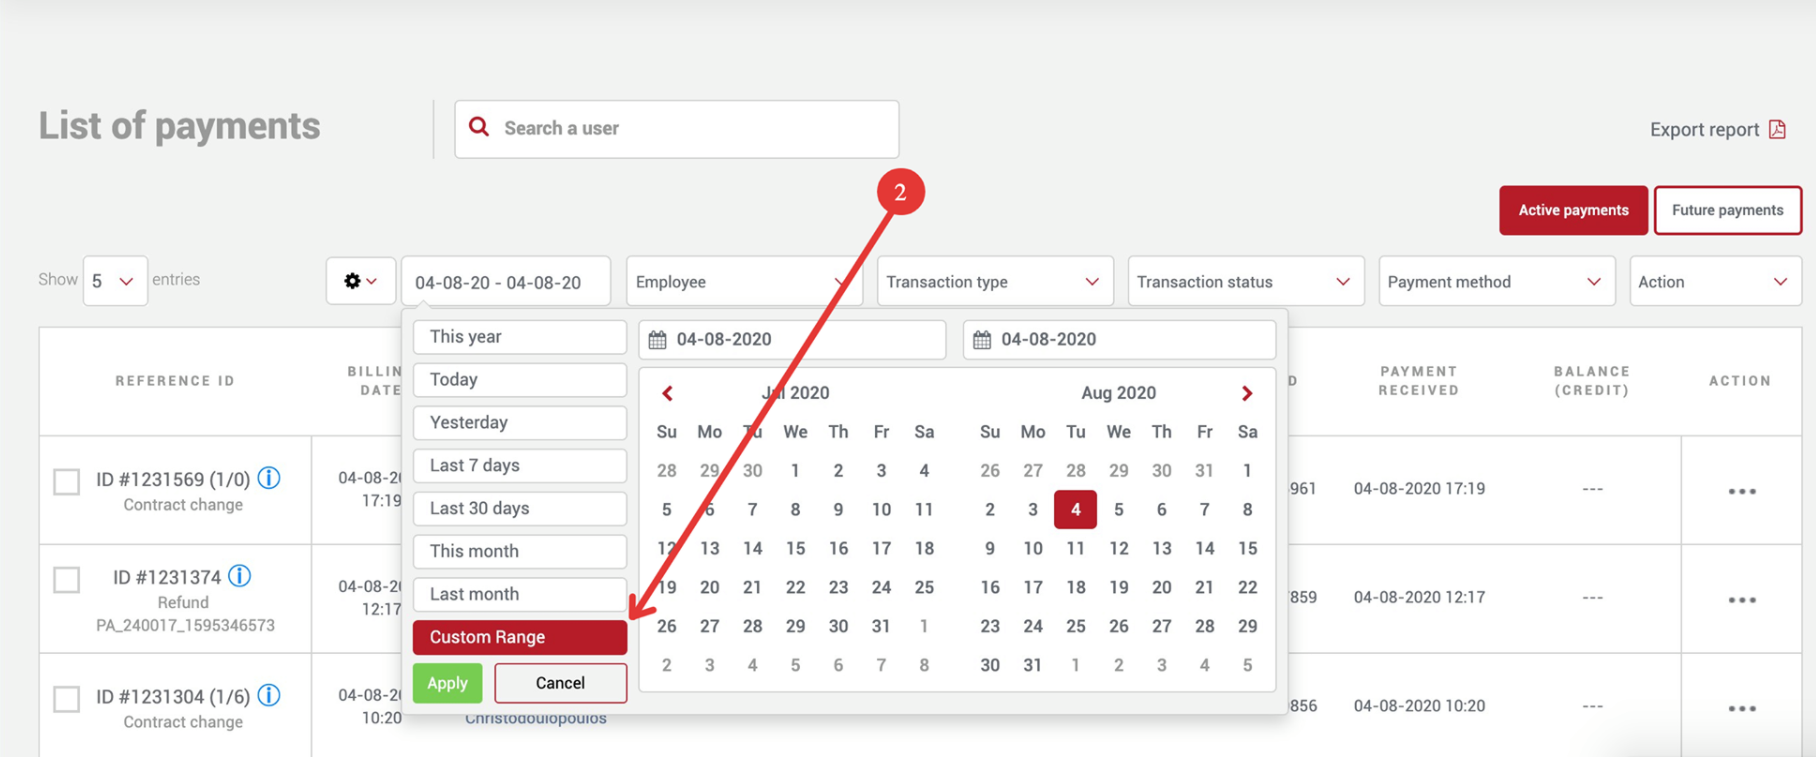Open three-dot actions for first payment row
The height and width of the screenshot is (757, 1816).
(1741, 491)
